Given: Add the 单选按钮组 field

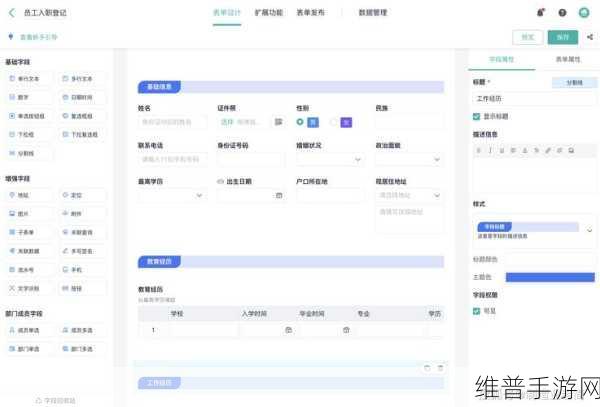Looking at the screenshot, I should (x=28, y=116).
